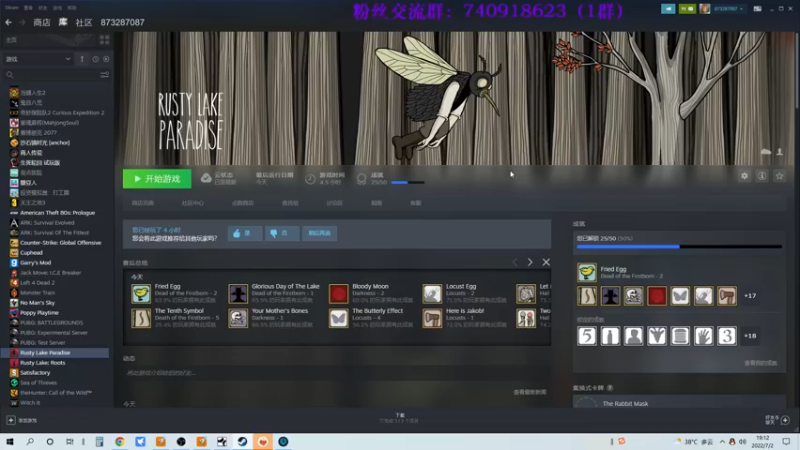This screenshot has width=800, height=450.
Task: Click thumbs-down not recommend button
Action: coord(282,233)
